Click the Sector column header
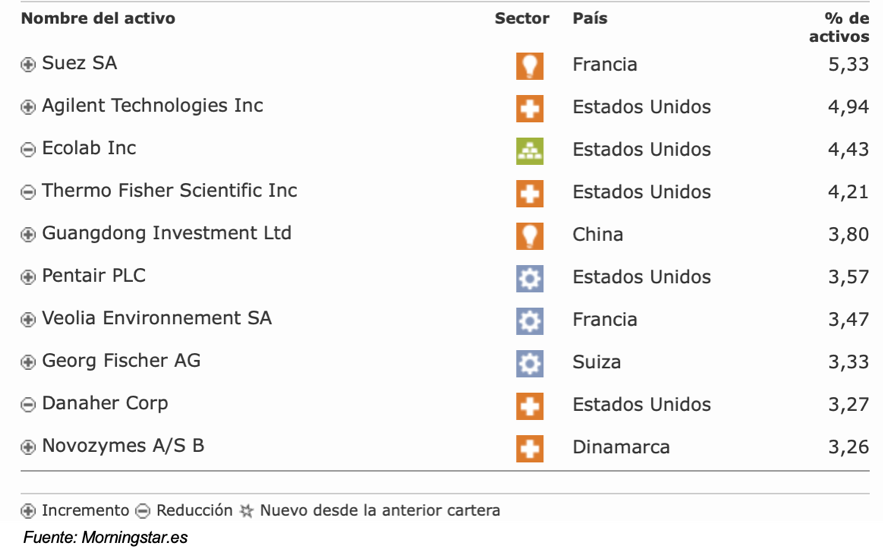 tap(521, 18)
